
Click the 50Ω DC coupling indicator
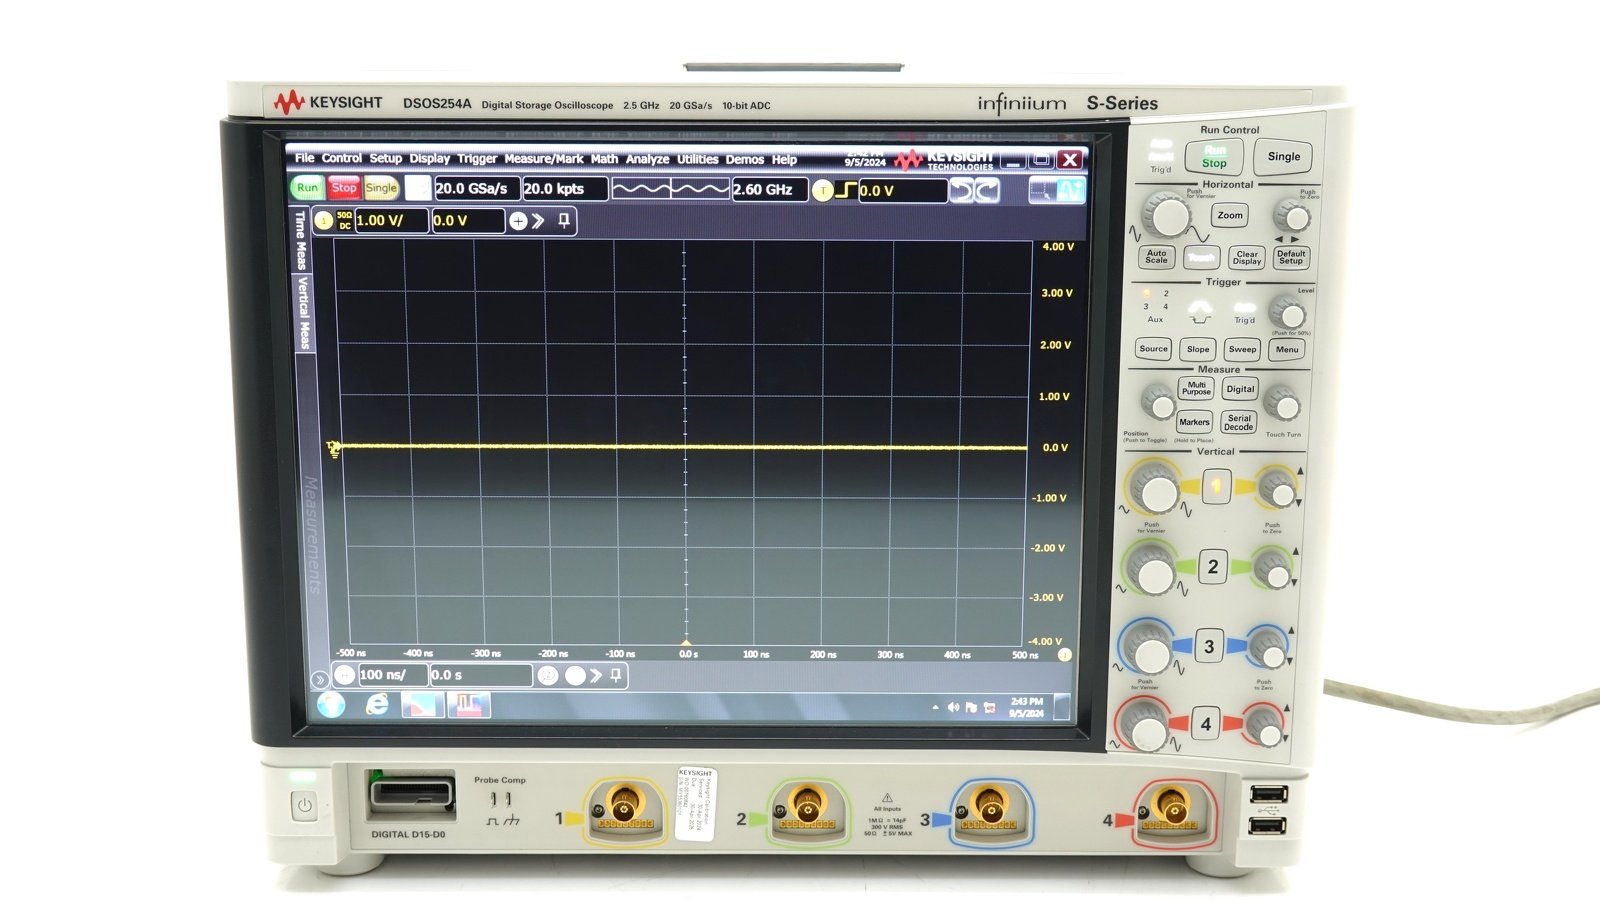(x=344, y=221)
